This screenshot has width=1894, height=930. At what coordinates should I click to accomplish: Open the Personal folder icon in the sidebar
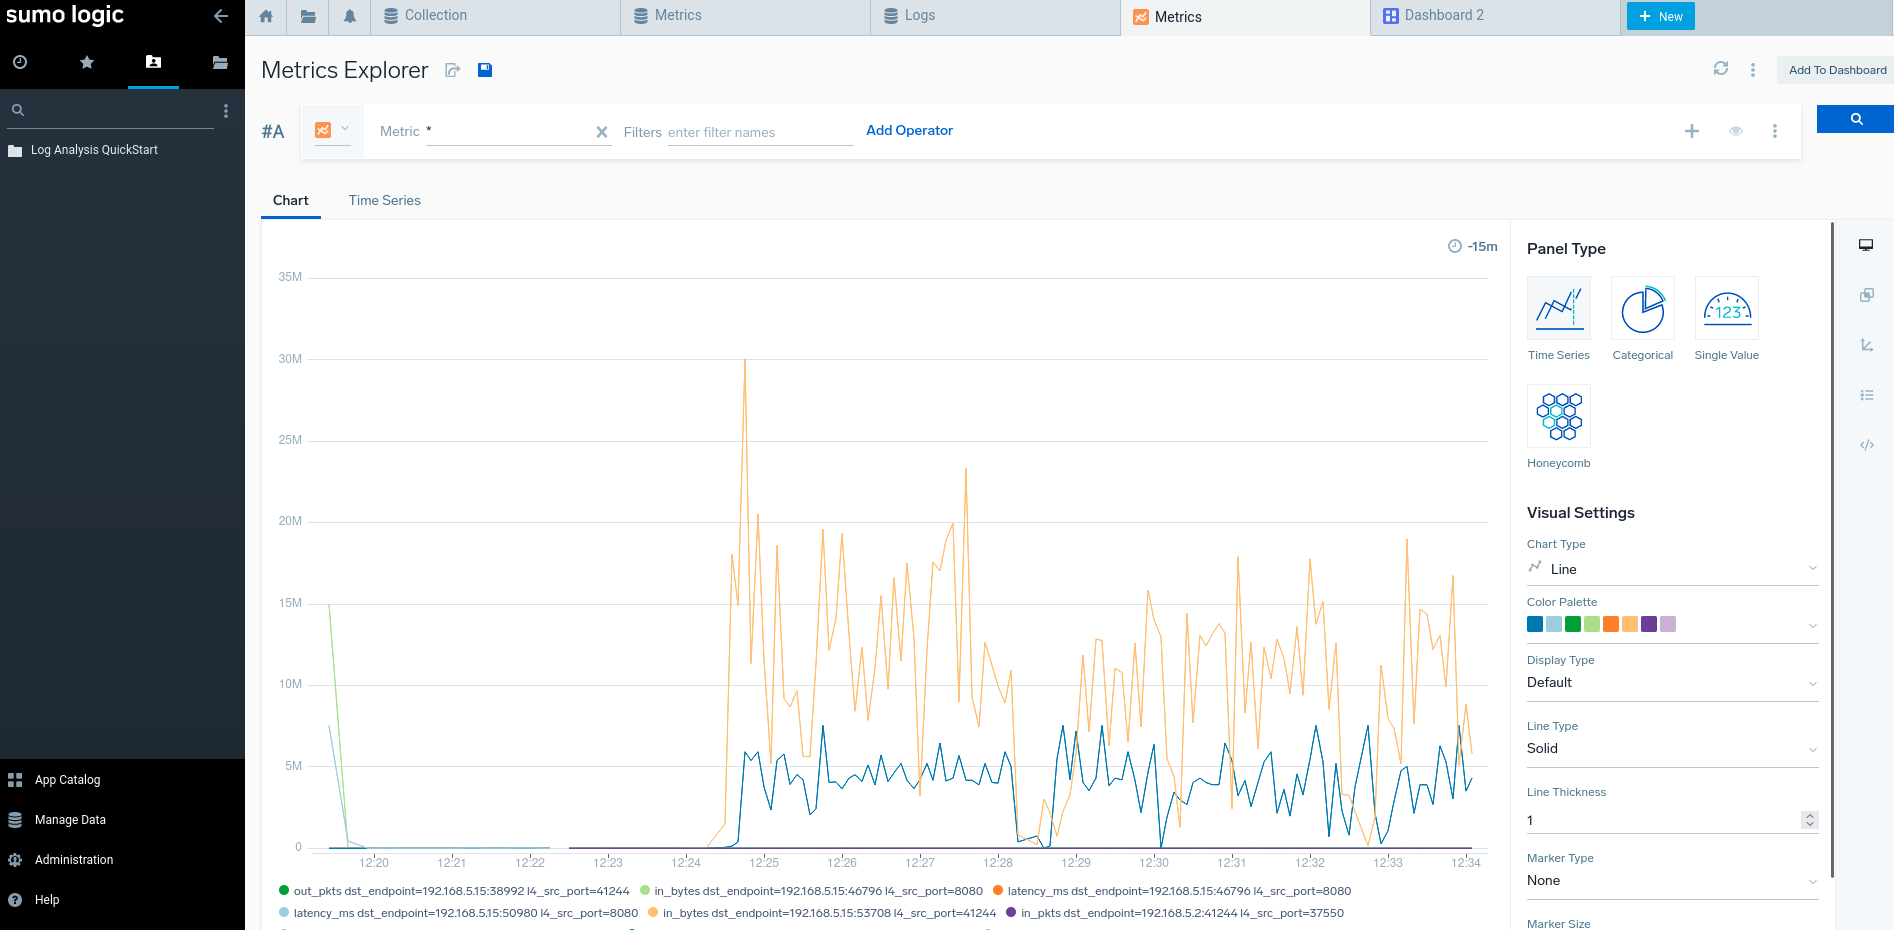coord(153,62)
